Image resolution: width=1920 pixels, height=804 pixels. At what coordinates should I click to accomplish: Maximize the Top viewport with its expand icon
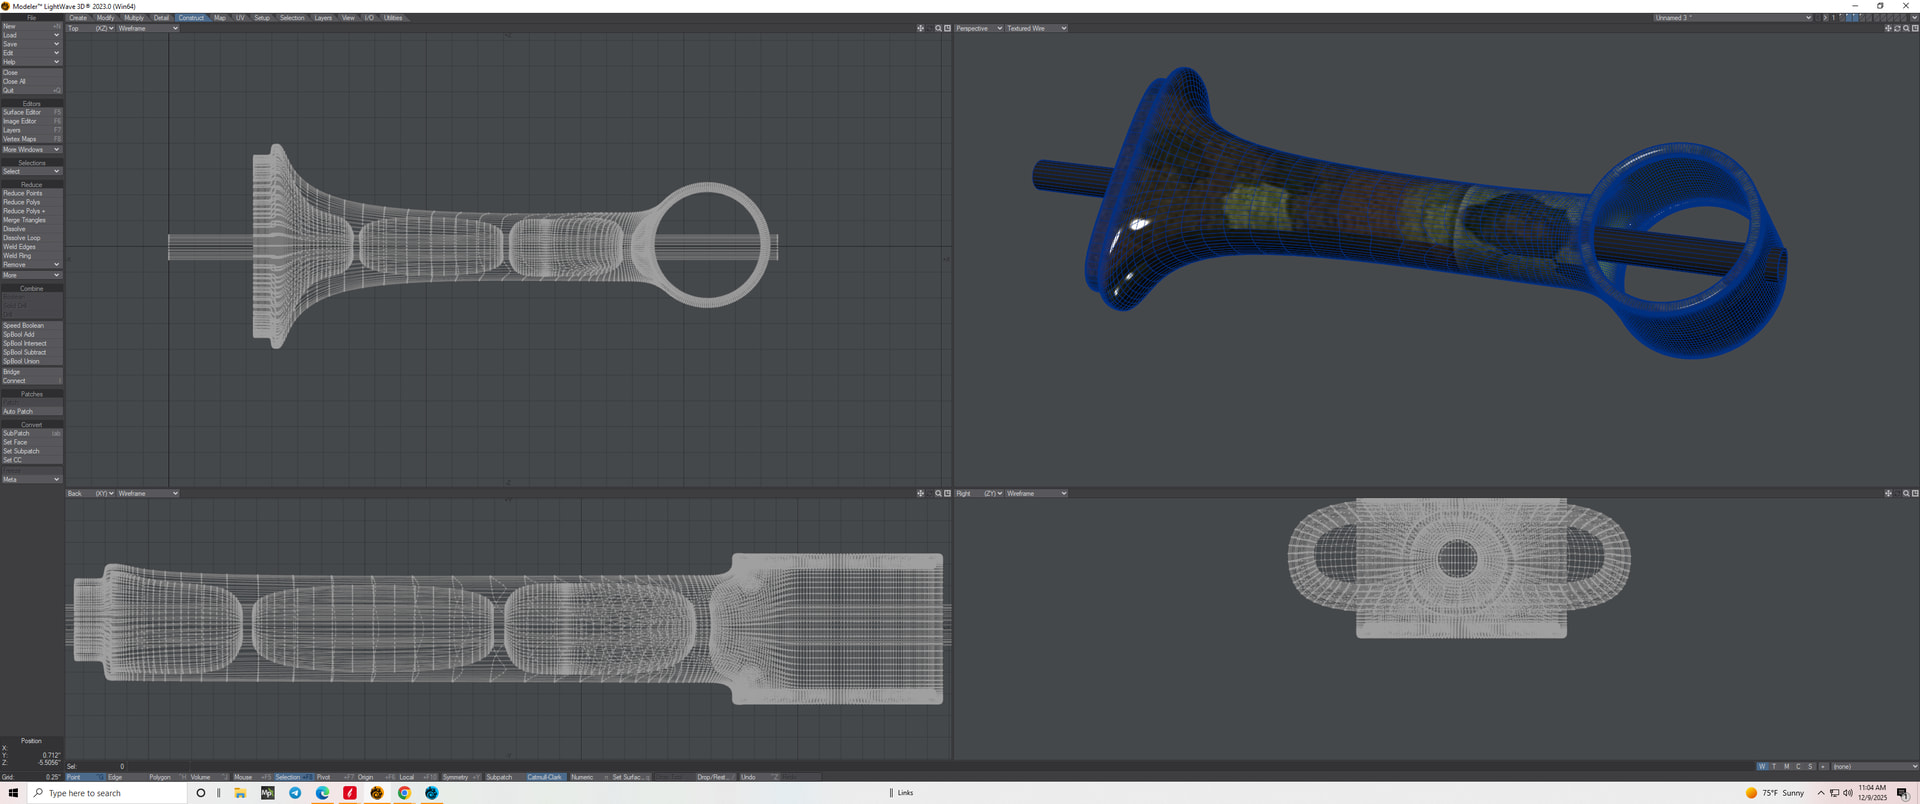tap(947, 28)
